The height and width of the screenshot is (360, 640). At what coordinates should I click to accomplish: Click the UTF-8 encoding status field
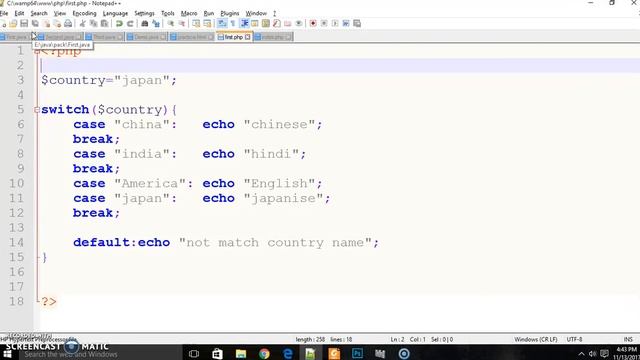(574, 340)
